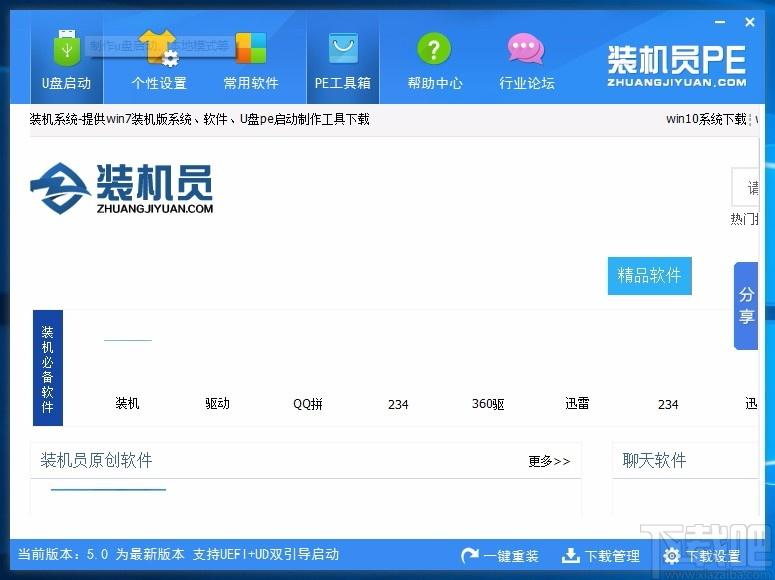The width and height of the screenshot is (775, 580).
Task: Open the 分享 share side tab
Action: [x=746, y=306]
